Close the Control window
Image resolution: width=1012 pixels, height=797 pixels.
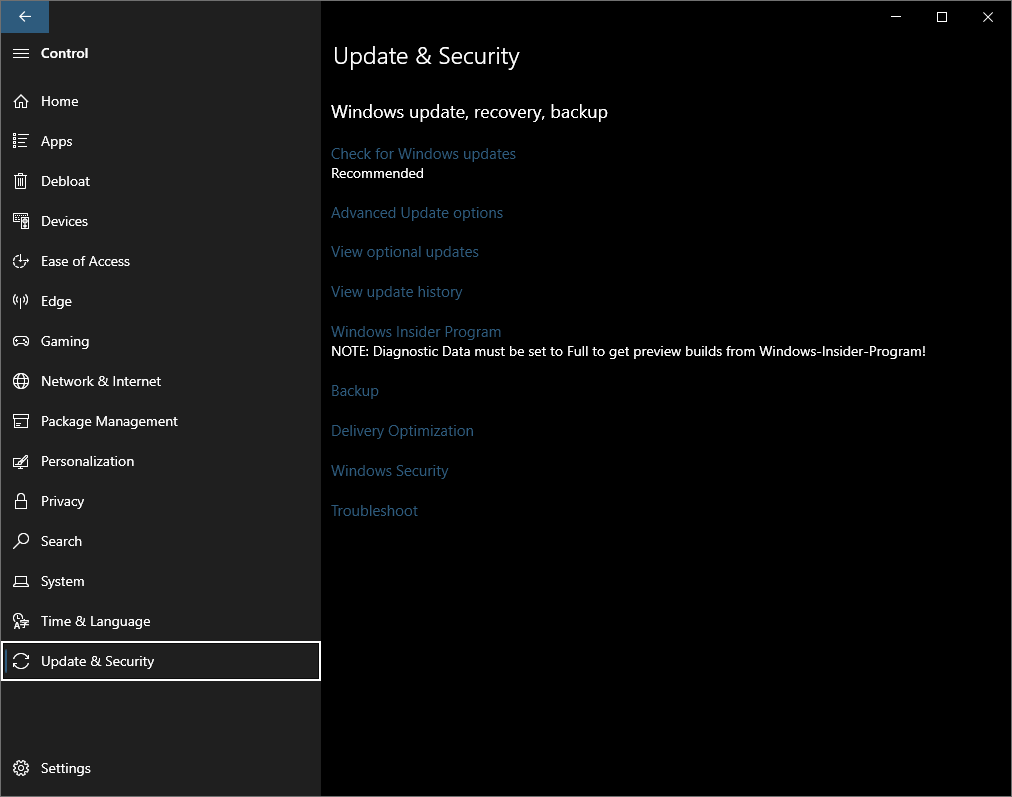pos(987,17)
